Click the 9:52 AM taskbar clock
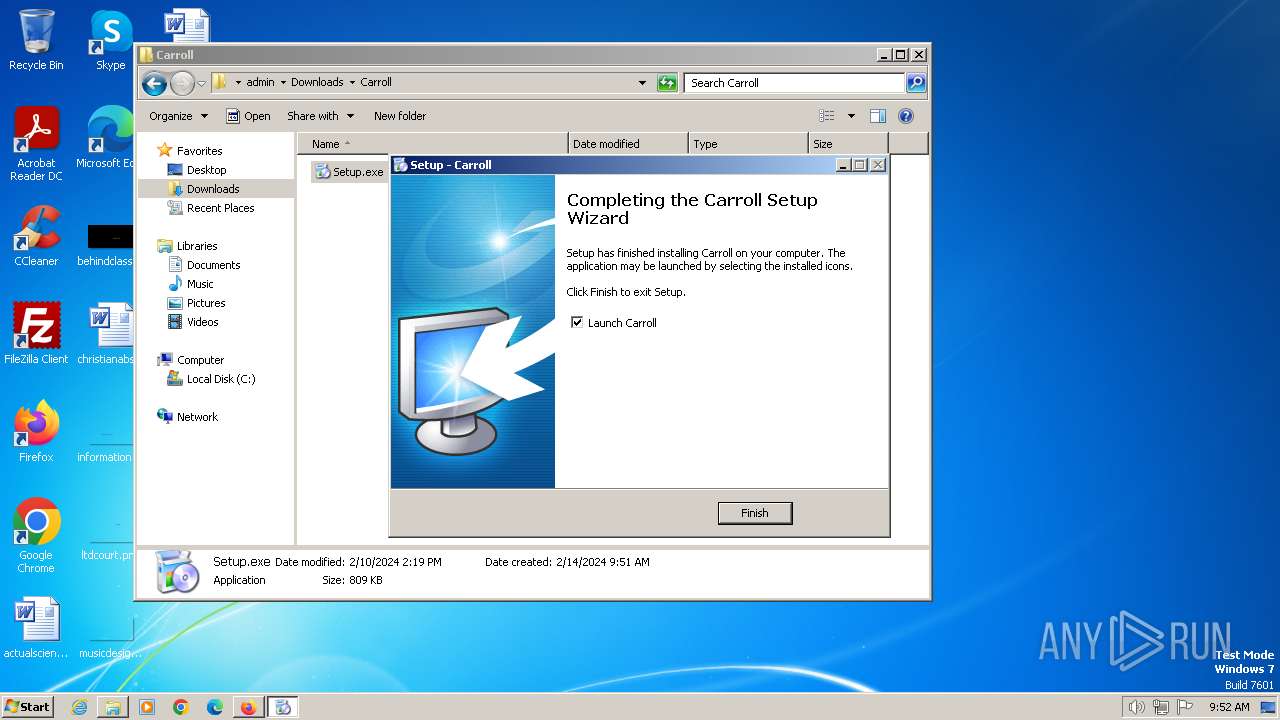 [x=1229, y=707]
